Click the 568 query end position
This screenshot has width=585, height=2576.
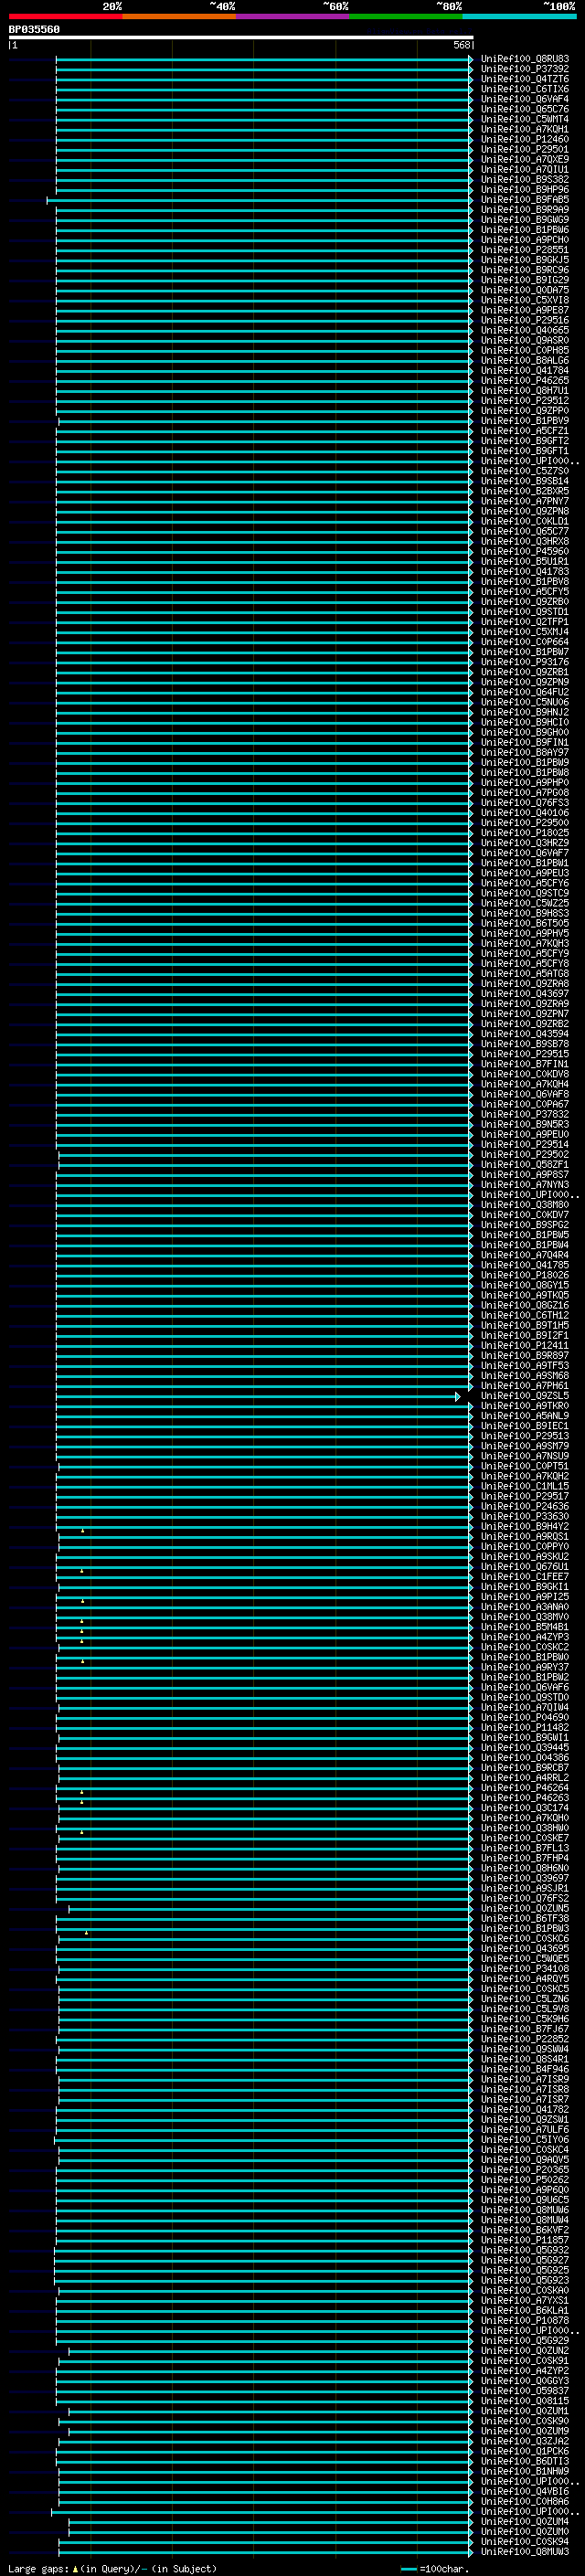coord(461,45)
